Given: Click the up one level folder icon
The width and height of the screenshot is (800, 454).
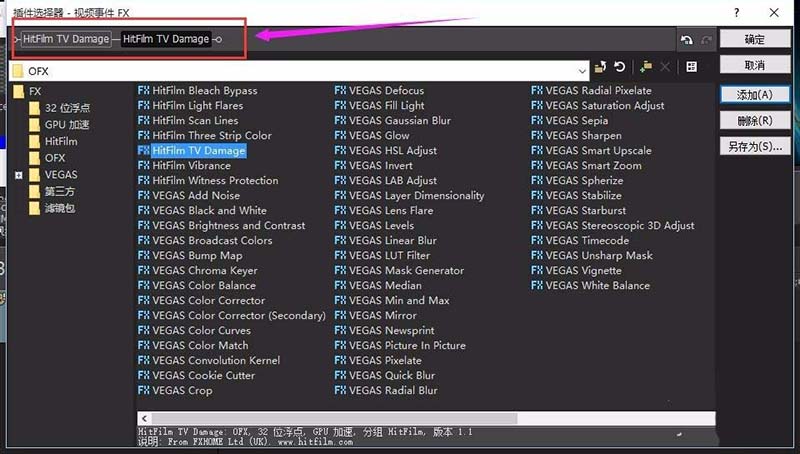Looking at the screenshot, I should (600, 67).
